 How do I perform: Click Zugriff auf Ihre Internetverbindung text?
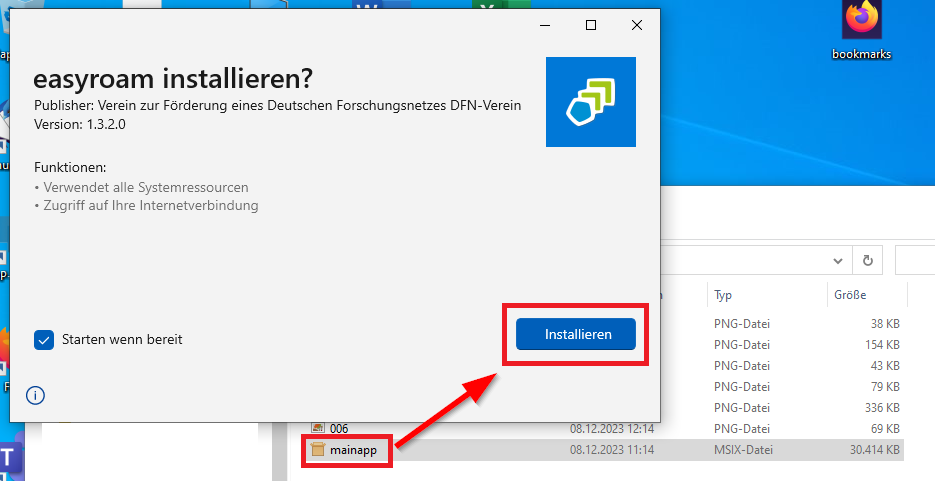[151, 206]
